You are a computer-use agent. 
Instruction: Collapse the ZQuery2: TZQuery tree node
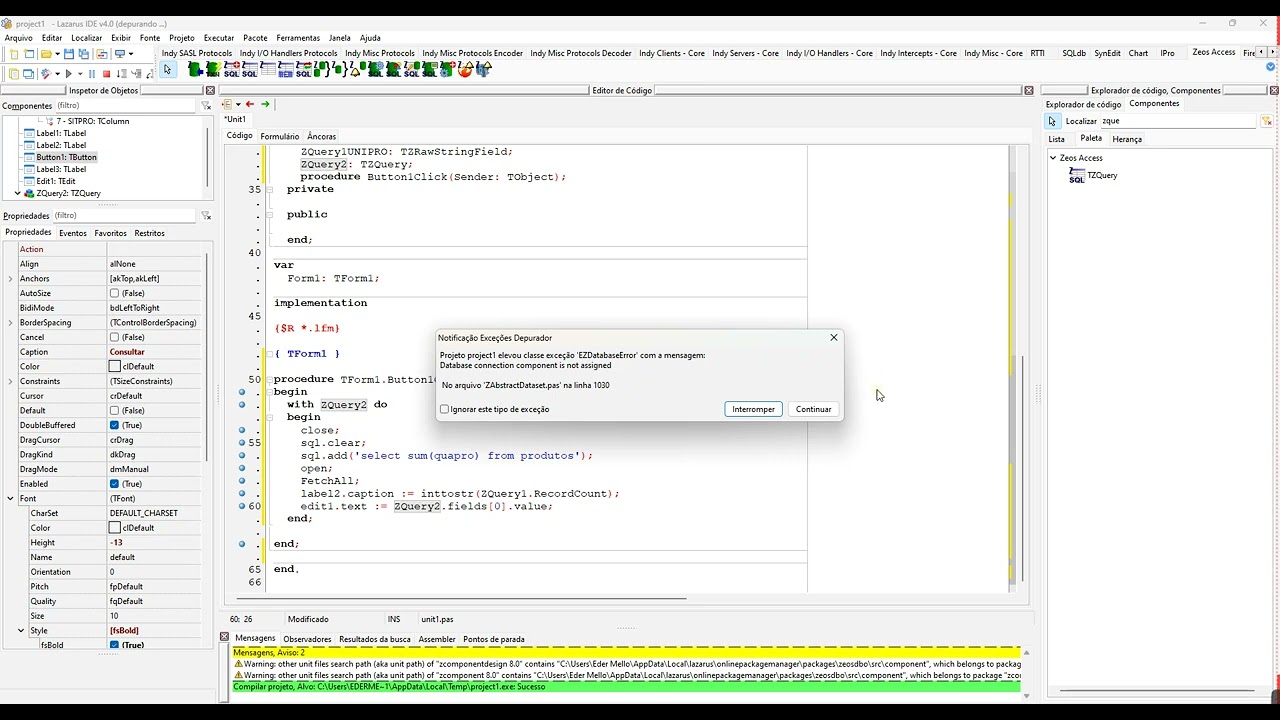click(x=17, y=193)
